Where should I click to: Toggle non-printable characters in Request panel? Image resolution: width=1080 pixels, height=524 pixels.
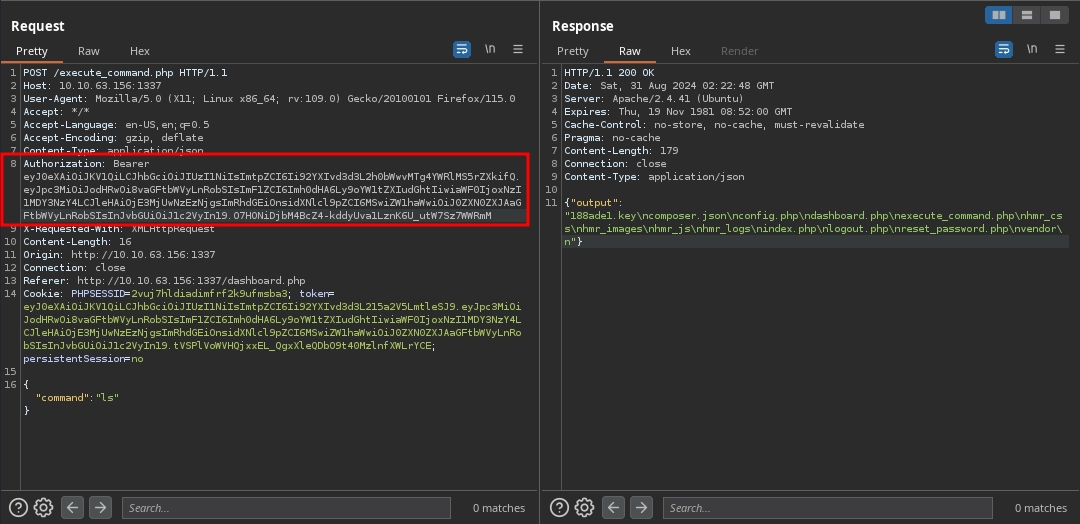490,49
